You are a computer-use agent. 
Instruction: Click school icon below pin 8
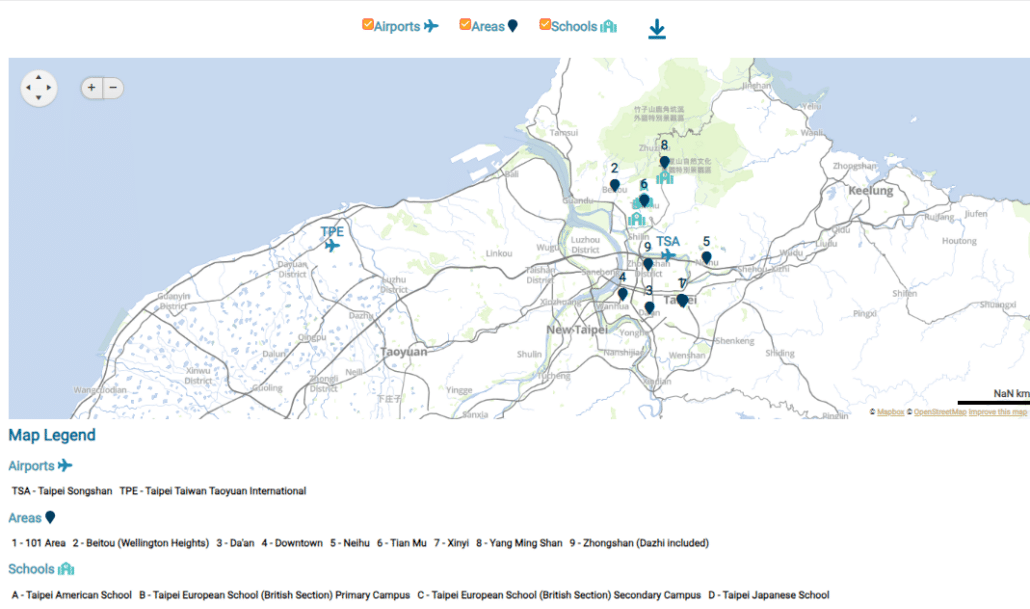pos(665,179)
